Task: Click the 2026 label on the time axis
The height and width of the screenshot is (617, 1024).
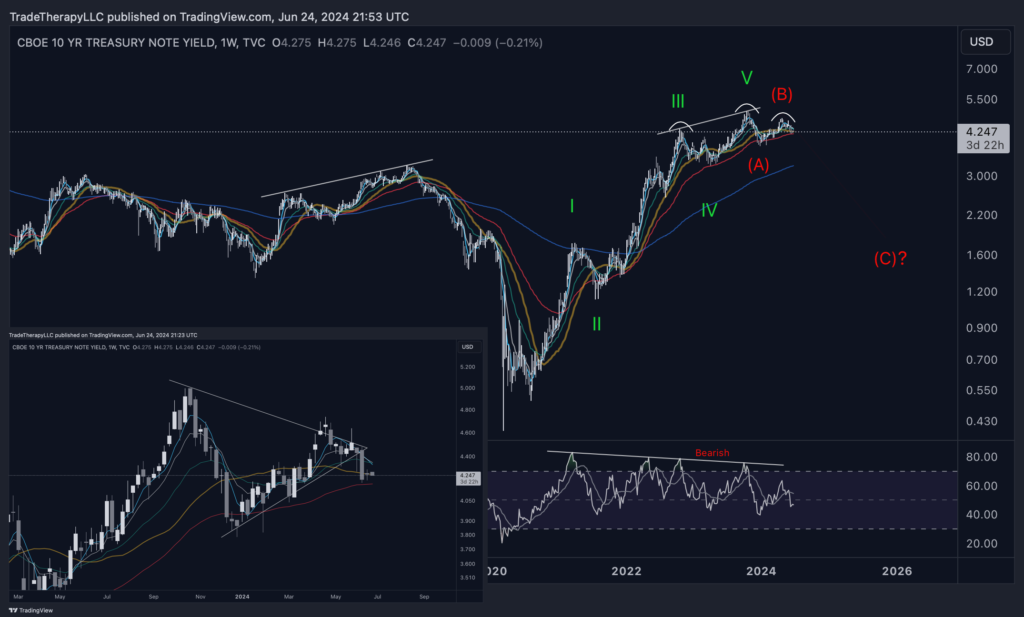Action: [x=896, y=571]
